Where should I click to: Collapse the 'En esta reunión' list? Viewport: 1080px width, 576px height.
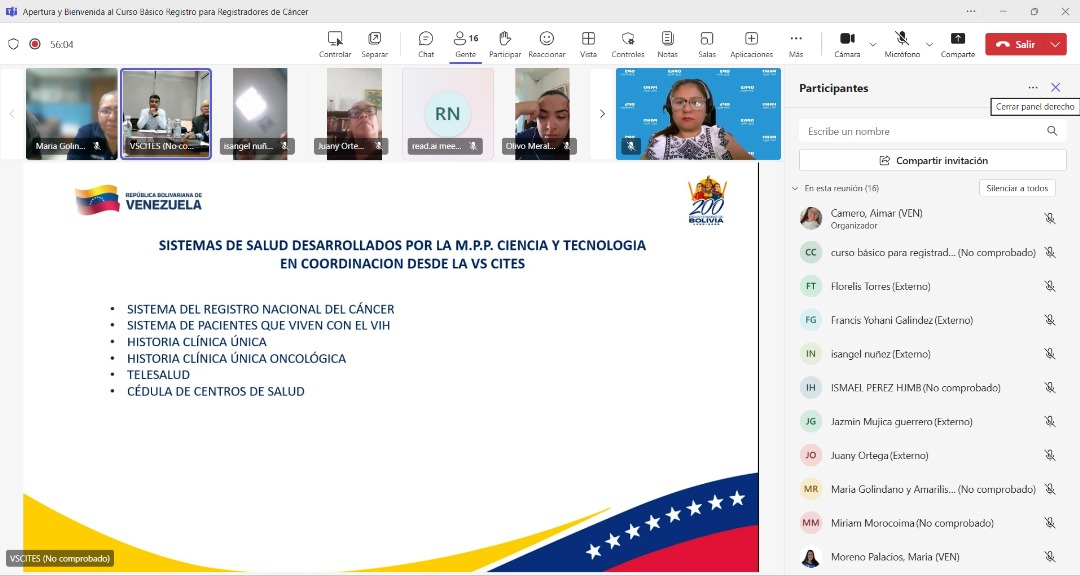click(796, 188)
